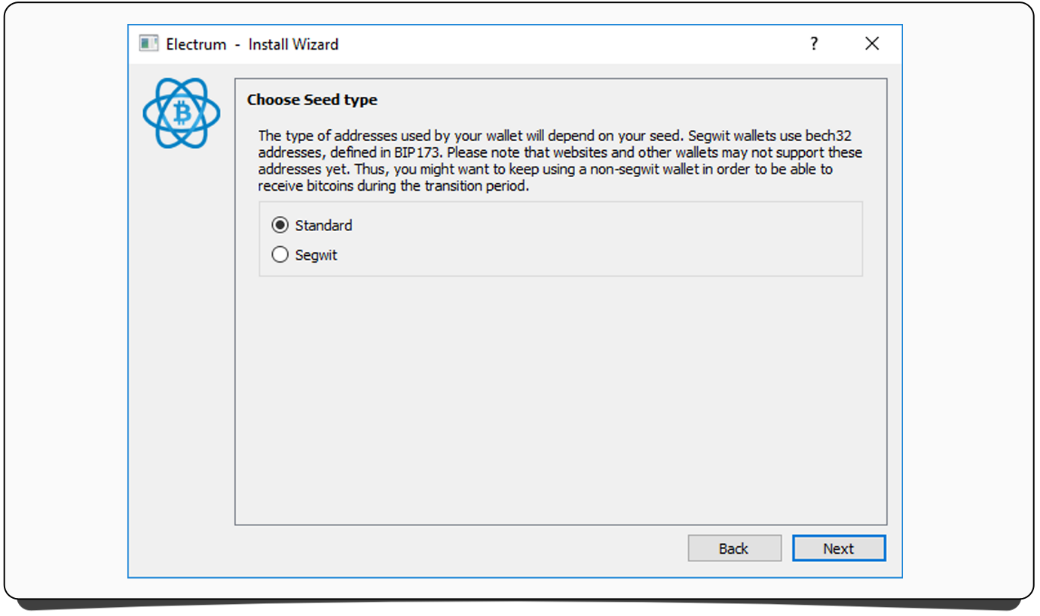Screen dimensions: 1040x616
Task: Click the "Choose Seed type" heading
Action: [312, 100]
